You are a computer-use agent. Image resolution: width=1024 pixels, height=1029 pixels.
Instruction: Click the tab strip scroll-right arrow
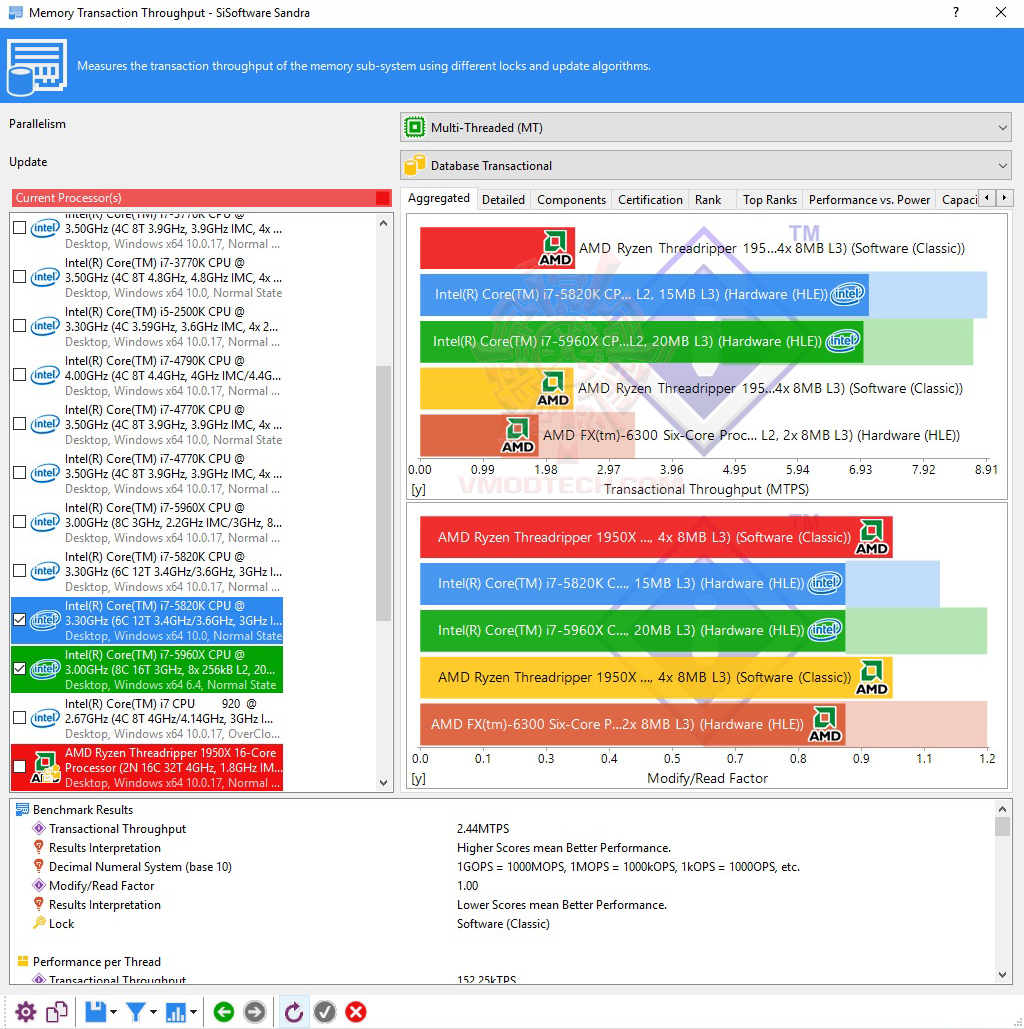(x=1004, y=198)
